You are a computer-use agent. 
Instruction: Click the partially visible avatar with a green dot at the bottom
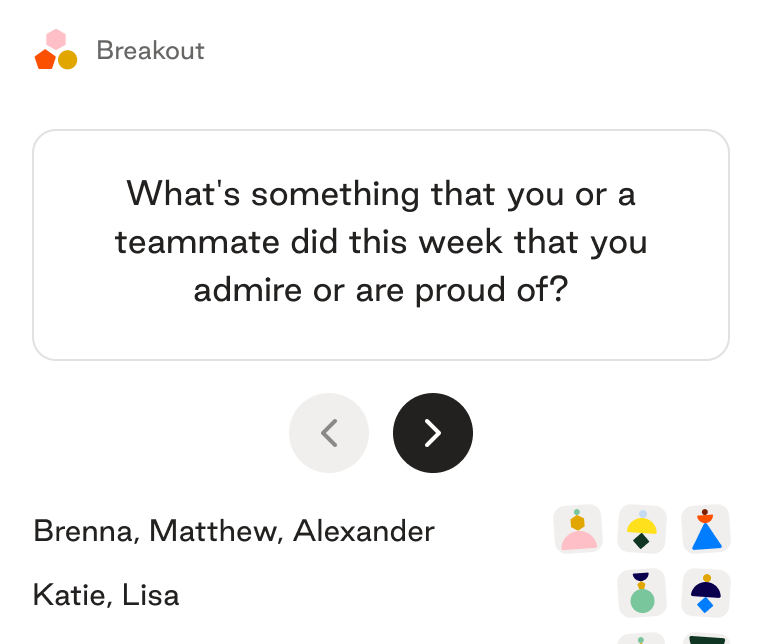coord(641,638)
